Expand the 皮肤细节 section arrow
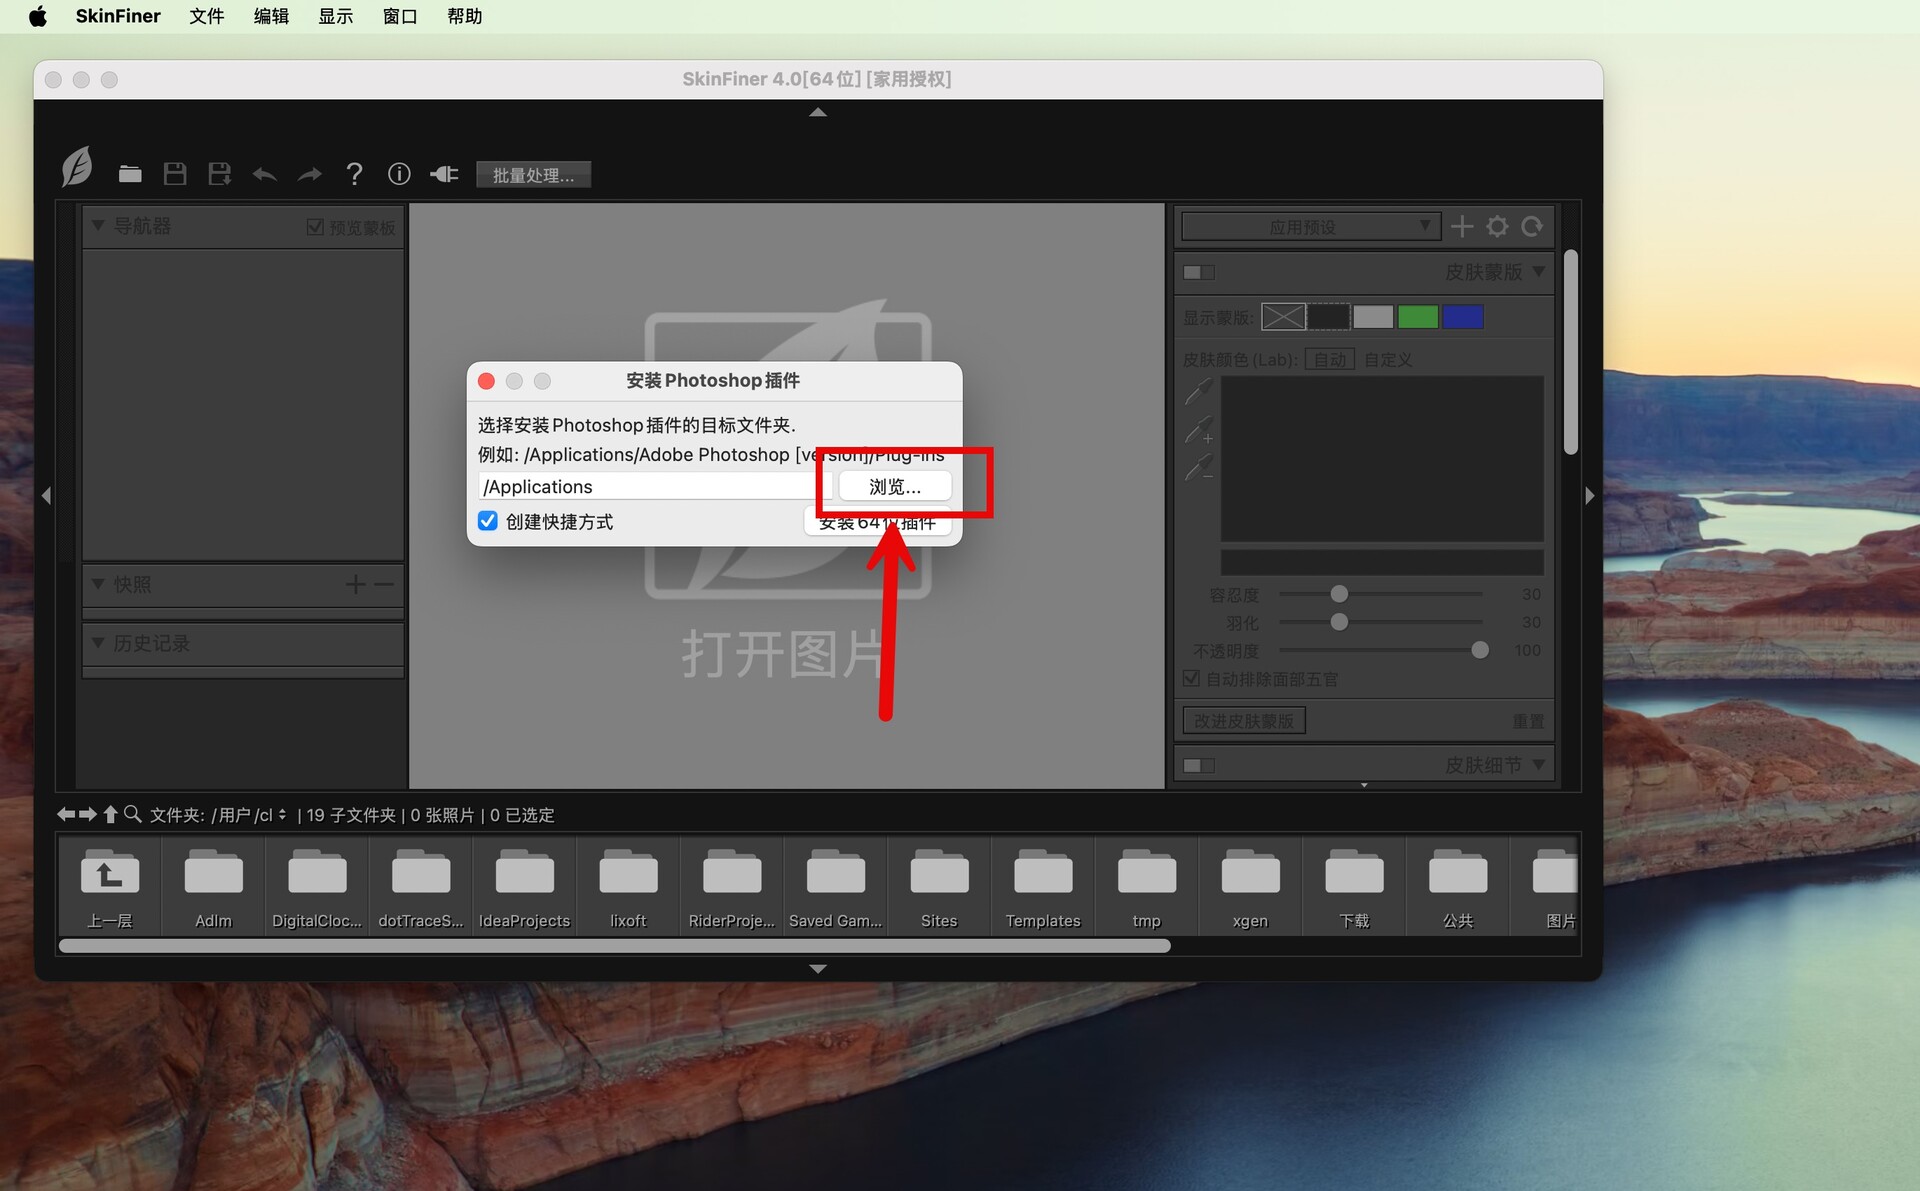 [1539, 765]
